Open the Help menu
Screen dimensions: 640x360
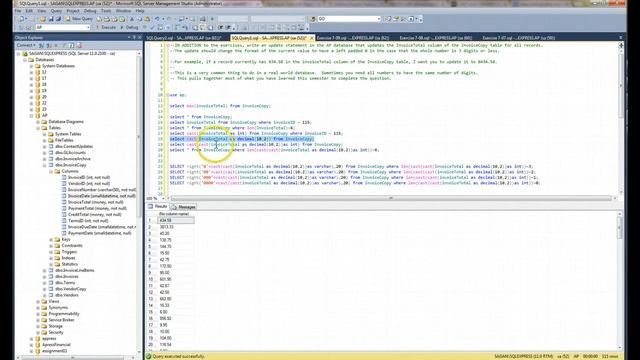(140, 11)
